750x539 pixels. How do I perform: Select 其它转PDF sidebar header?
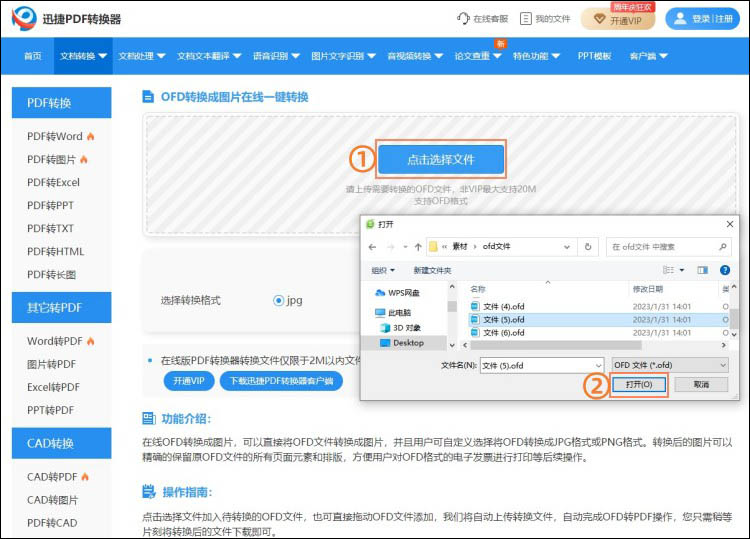point(62,308)
